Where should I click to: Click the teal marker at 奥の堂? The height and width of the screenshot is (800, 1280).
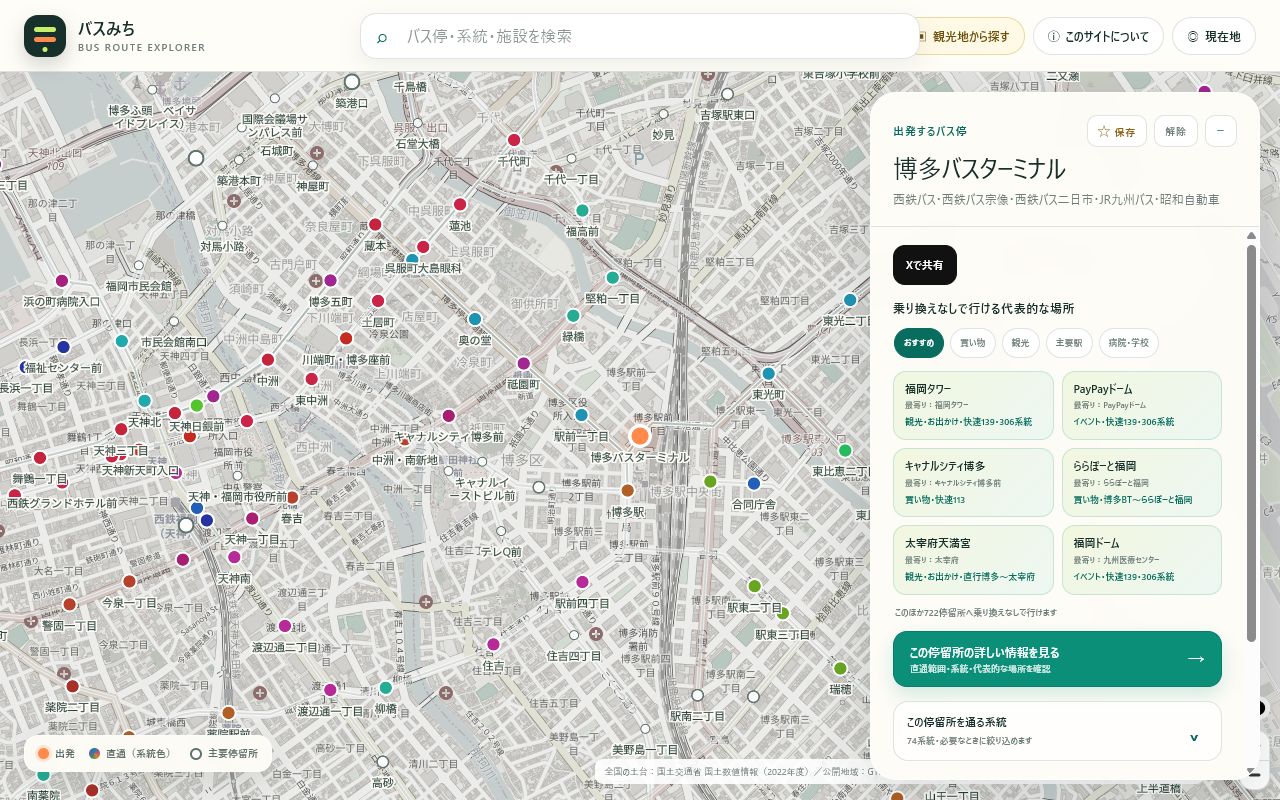click(475, 319)
